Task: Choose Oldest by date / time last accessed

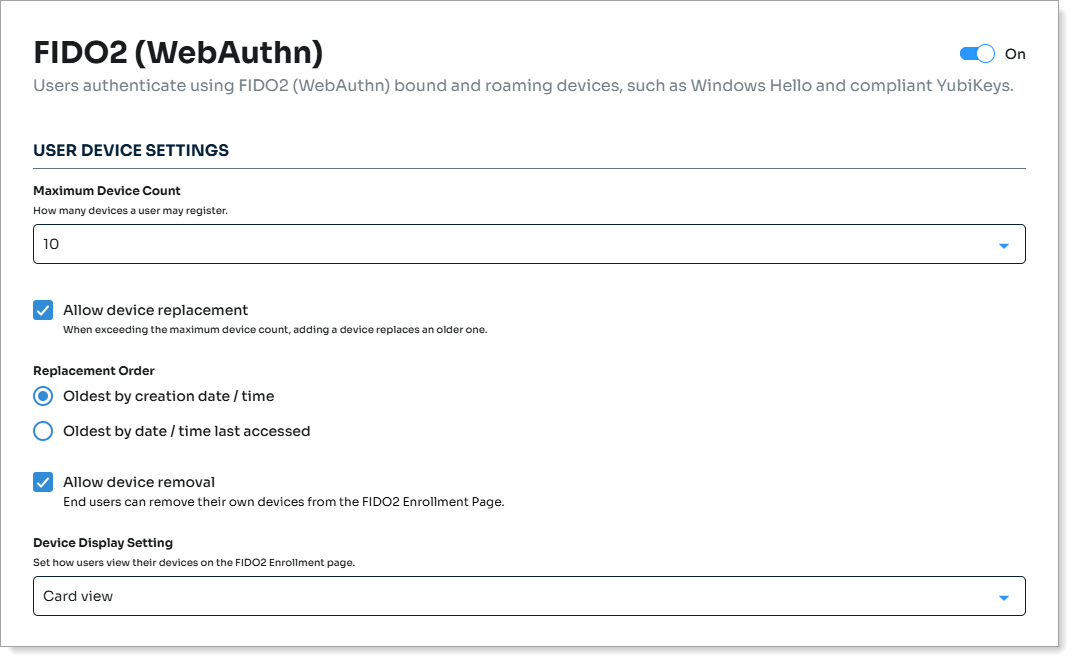Action: click(43, 431)
